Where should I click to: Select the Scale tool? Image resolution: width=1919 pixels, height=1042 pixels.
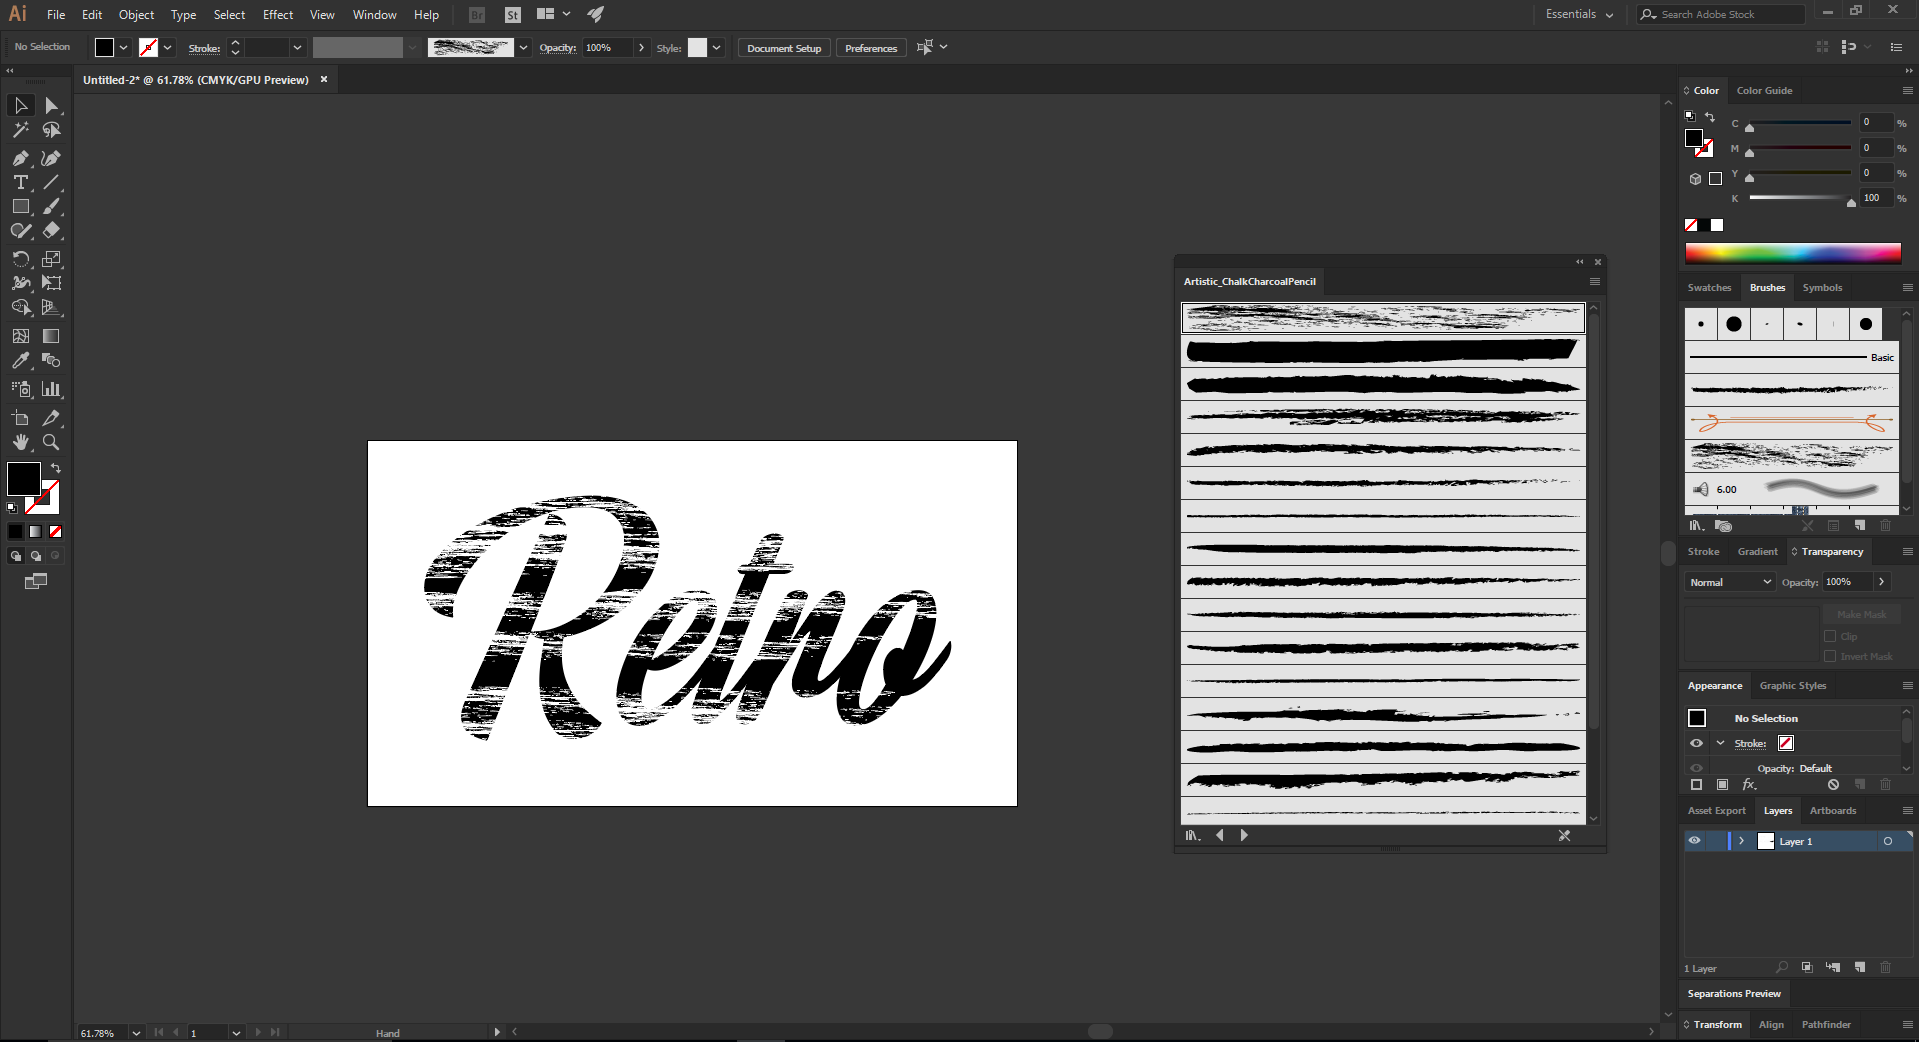pos(51,258)
